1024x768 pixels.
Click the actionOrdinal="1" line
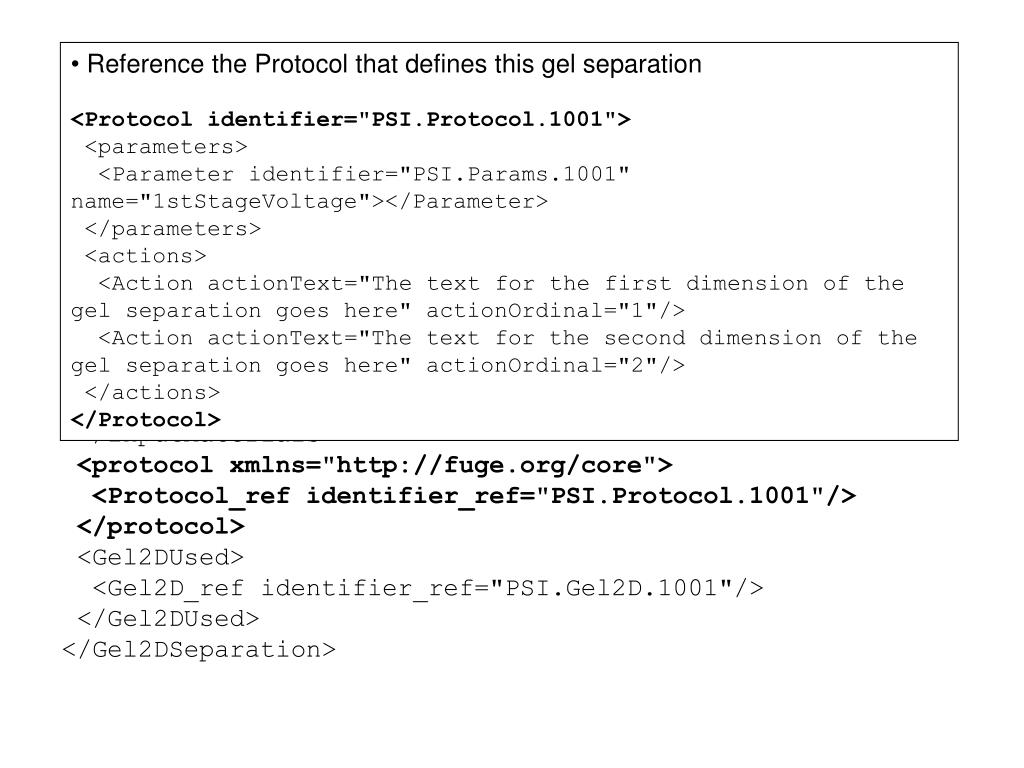click(378, 311)
